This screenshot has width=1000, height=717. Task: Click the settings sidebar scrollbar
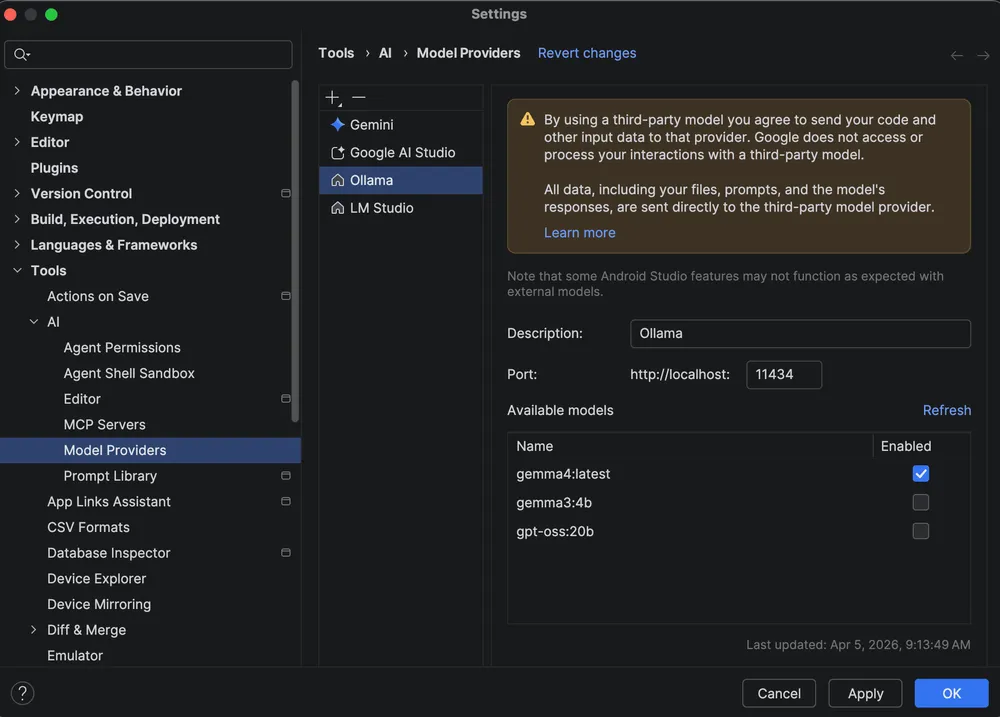click(x=295, y=250)
